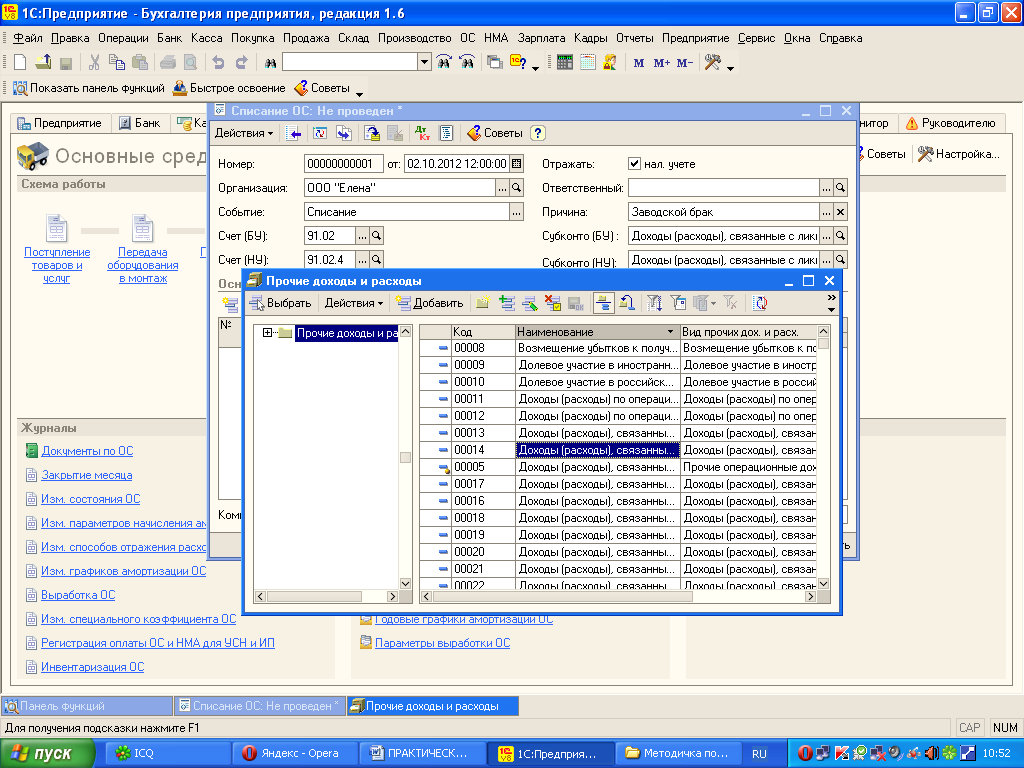Screen dimensions: 1024x768
Task: Click magnifier next to Счет (БУ) field
Action: (x=377, y=236)
